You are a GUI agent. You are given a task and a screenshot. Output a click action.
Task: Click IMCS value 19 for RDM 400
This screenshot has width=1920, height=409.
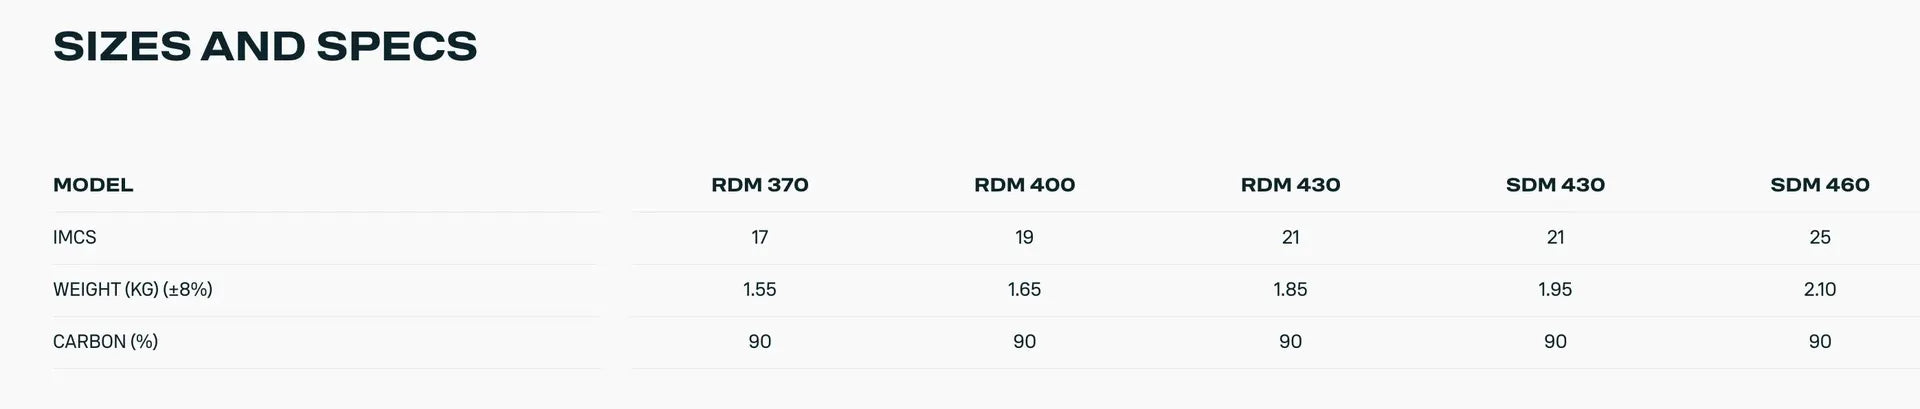1024,238
